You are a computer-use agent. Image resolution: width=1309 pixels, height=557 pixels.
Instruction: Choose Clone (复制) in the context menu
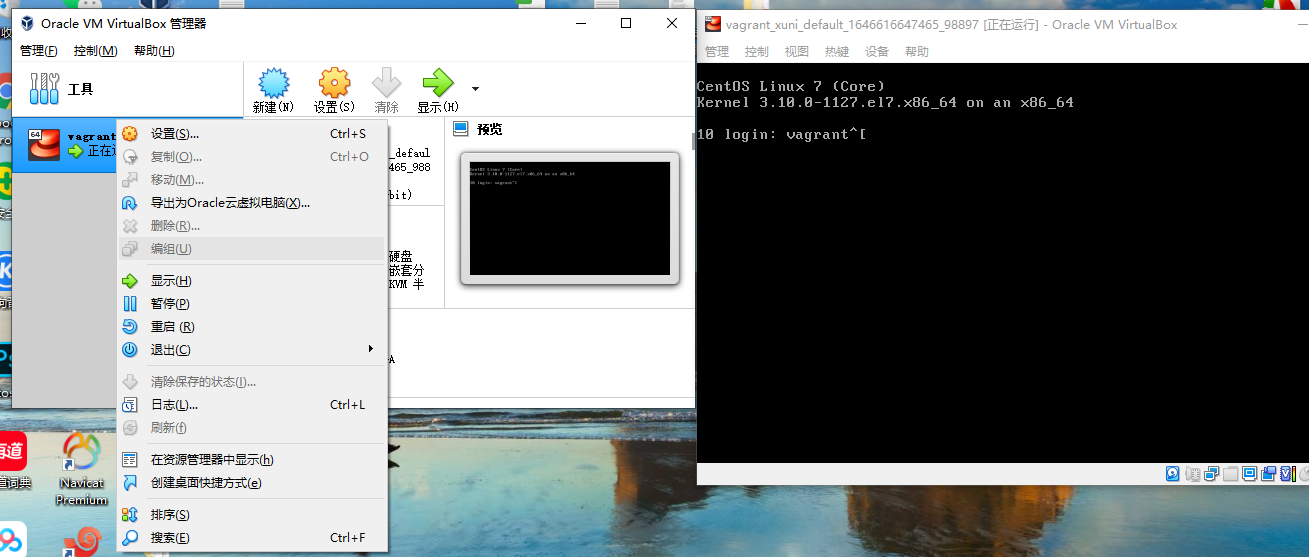(x=251, y=156)
